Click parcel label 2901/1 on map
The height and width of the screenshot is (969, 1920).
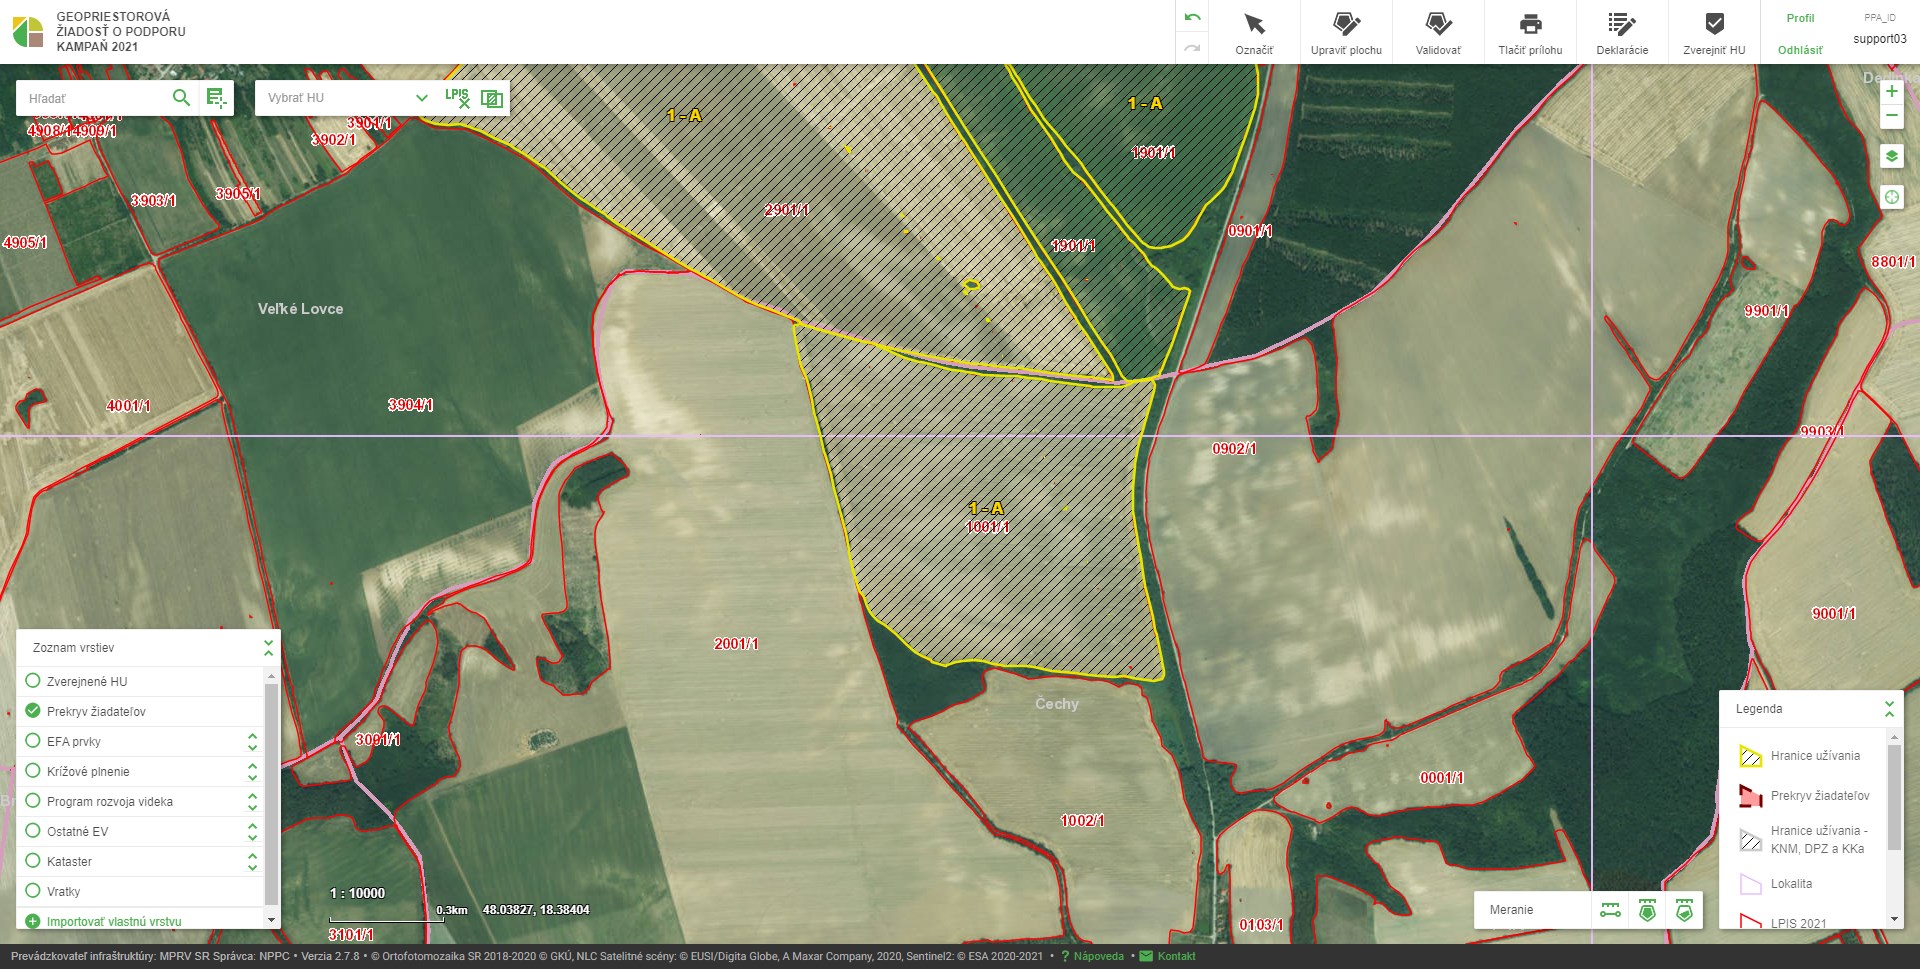click(x=787, y=210)
